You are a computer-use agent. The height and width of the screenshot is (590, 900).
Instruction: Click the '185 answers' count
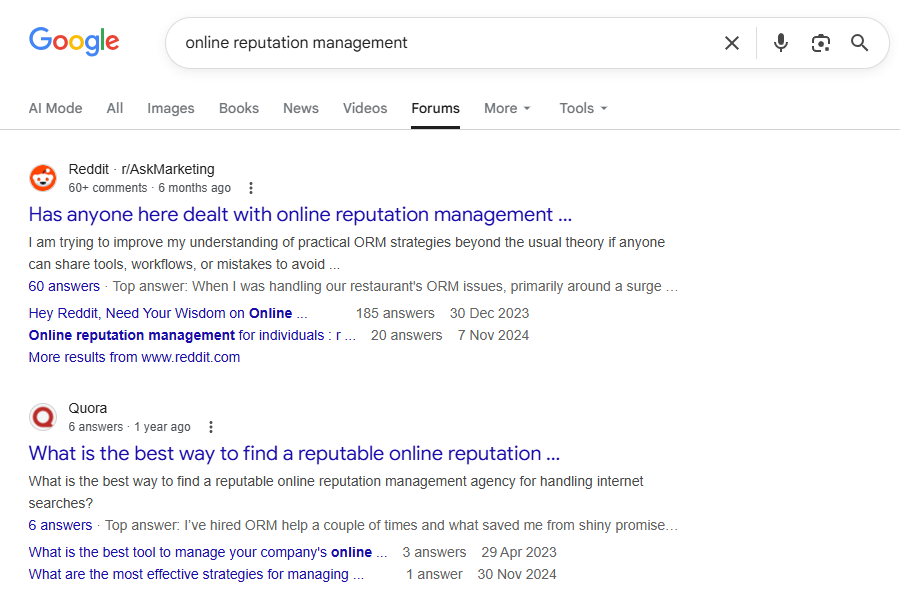pyautogui.click(x=395, y=313)
